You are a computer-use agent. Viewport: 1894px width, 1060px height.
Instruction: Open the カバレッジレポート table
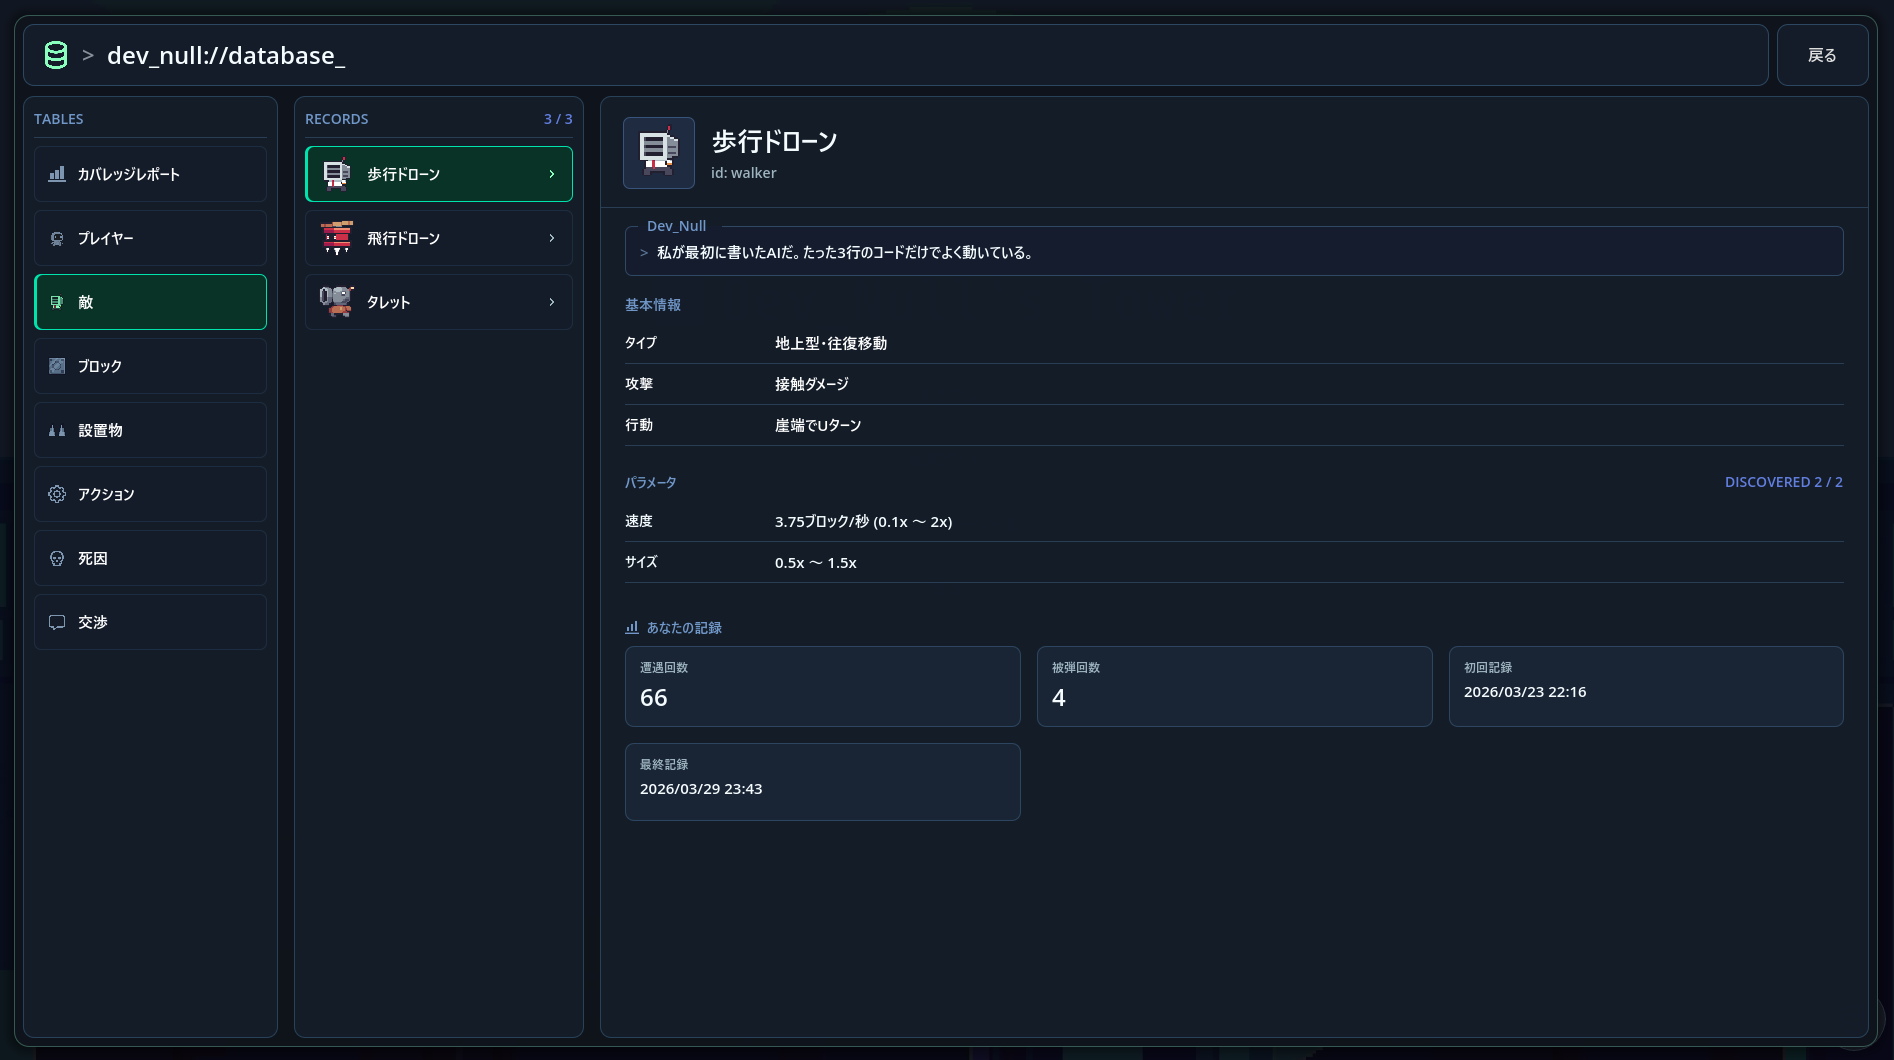[x=150, y=174]
